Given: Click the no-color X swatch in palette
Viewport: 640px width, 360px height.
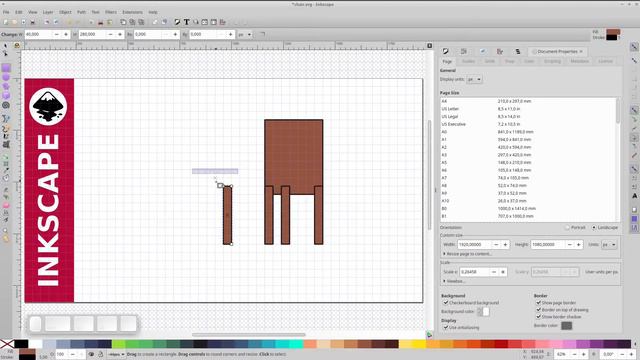Looking at the screenshot, I should pyautogui.click(x=7, y=344).
